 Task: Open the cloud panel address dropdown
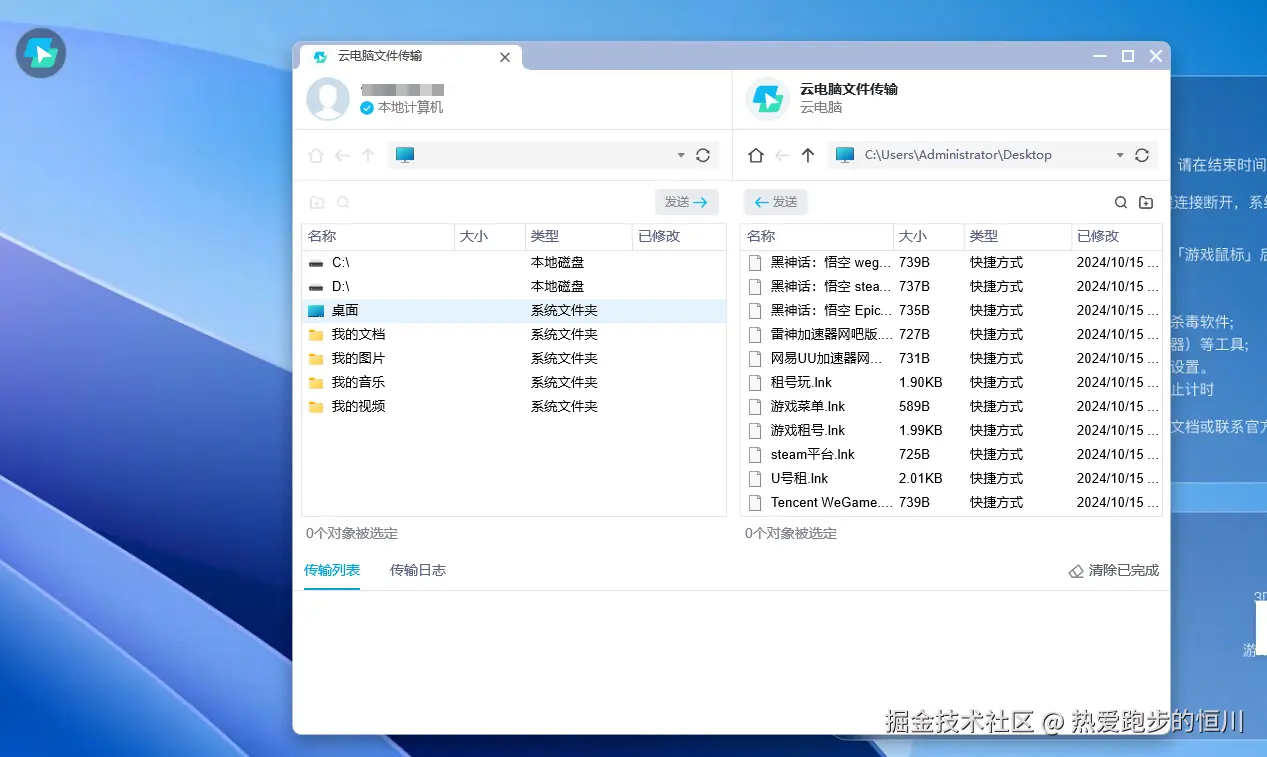tap(1119, 155)
